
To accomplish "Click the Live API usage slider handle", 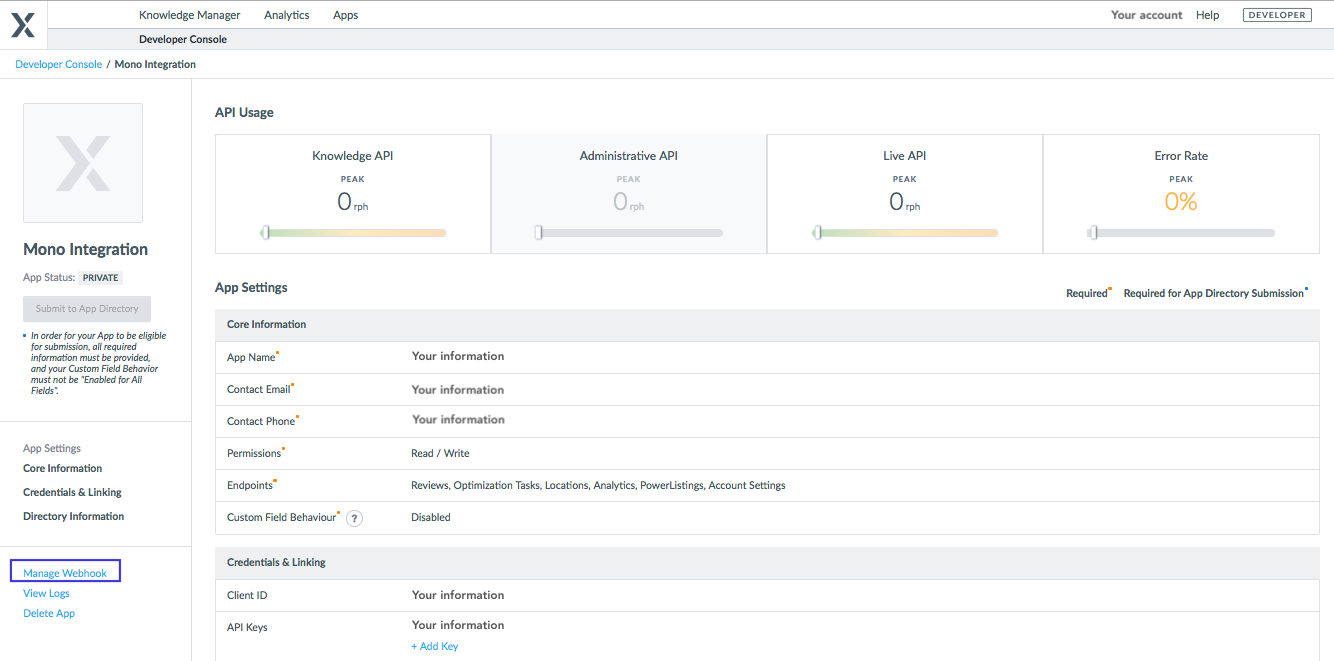I will tap(818, 233).
